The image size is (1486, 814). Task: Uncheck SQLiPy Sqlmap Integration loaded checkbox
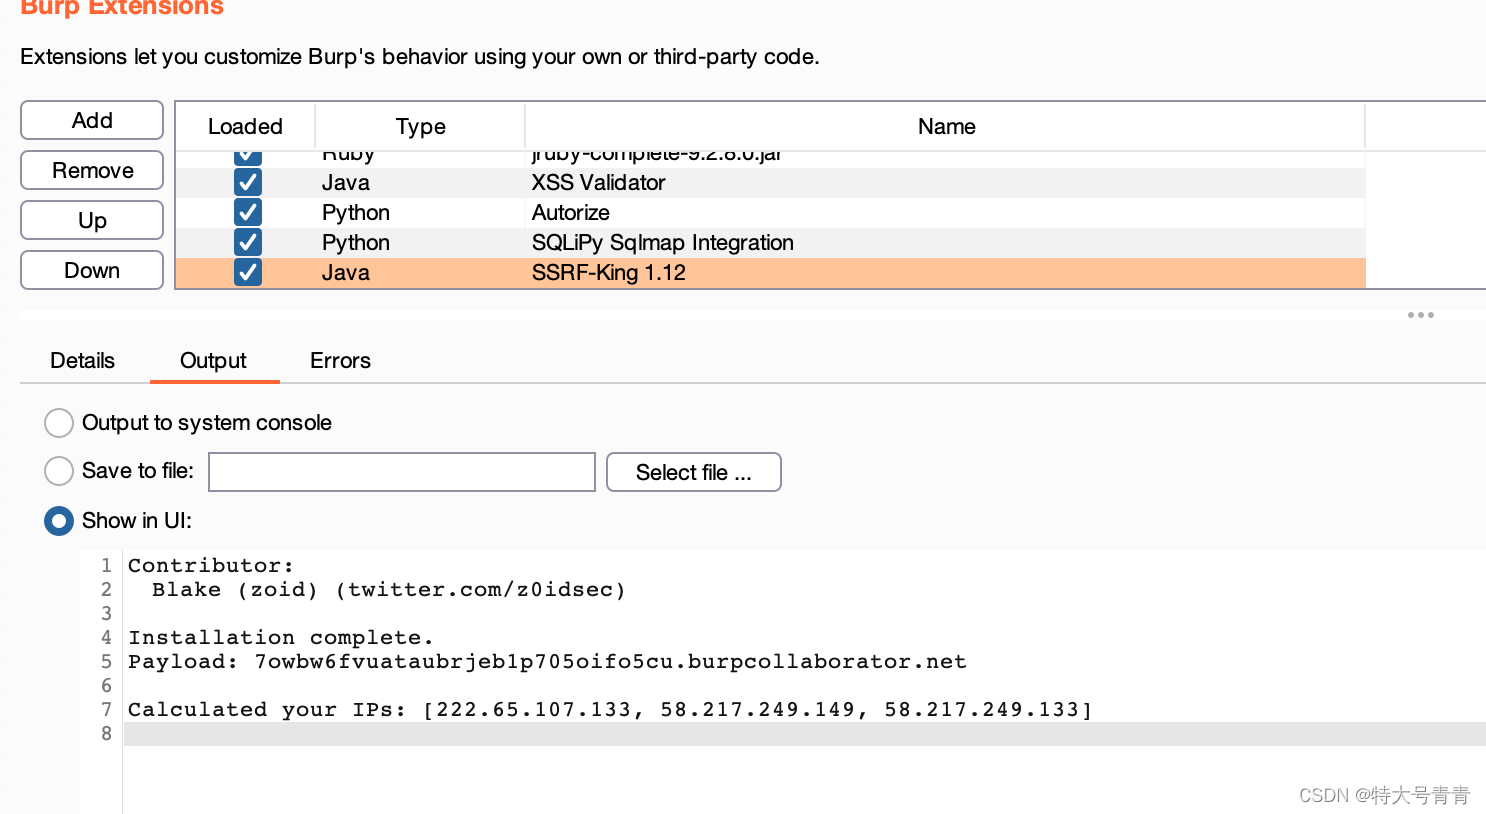pos(248,242)
